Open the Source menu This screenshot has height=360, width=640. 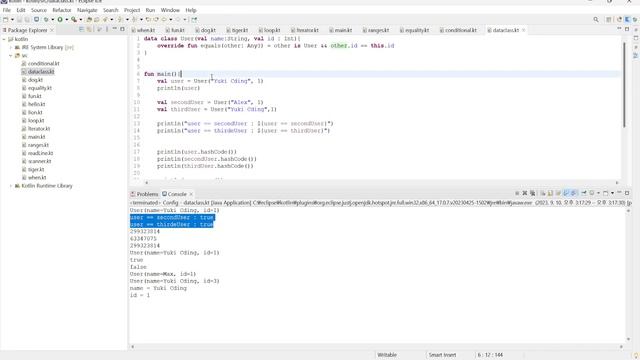tap(39, 10)
